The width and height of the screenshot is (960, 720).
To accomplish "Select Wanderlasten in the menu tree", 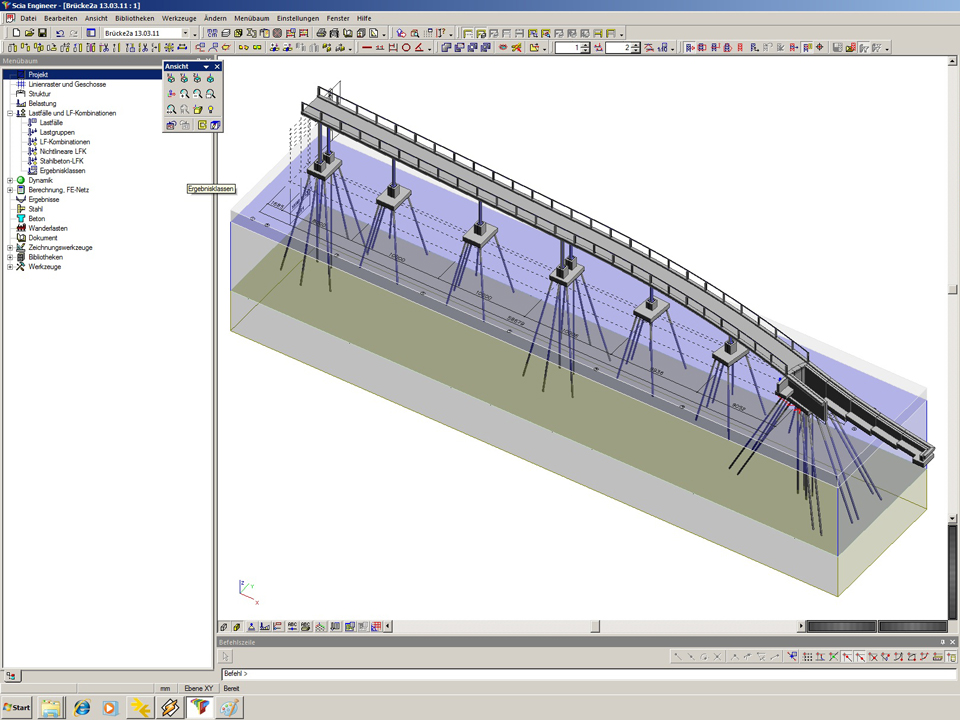I will [x=47, y=228].
